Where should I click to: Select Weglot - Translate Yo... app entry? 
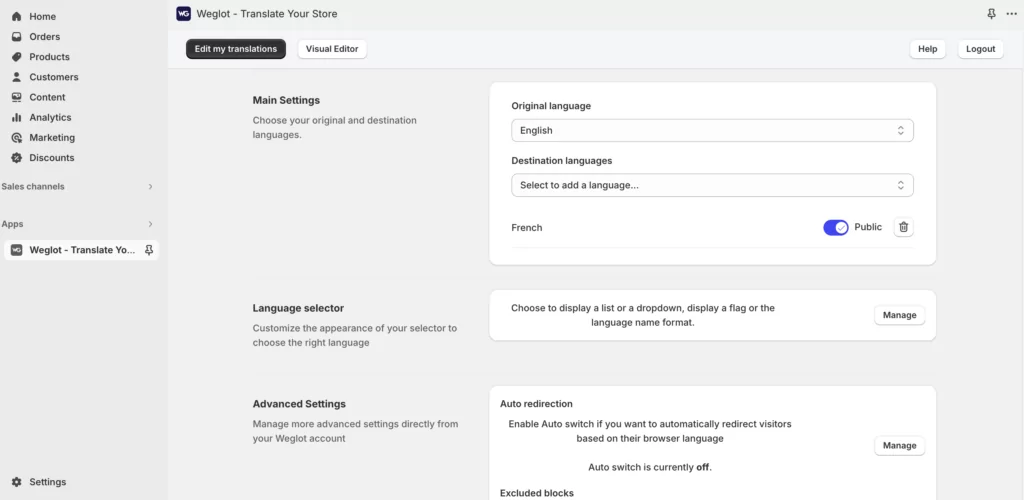click(81, 250)
